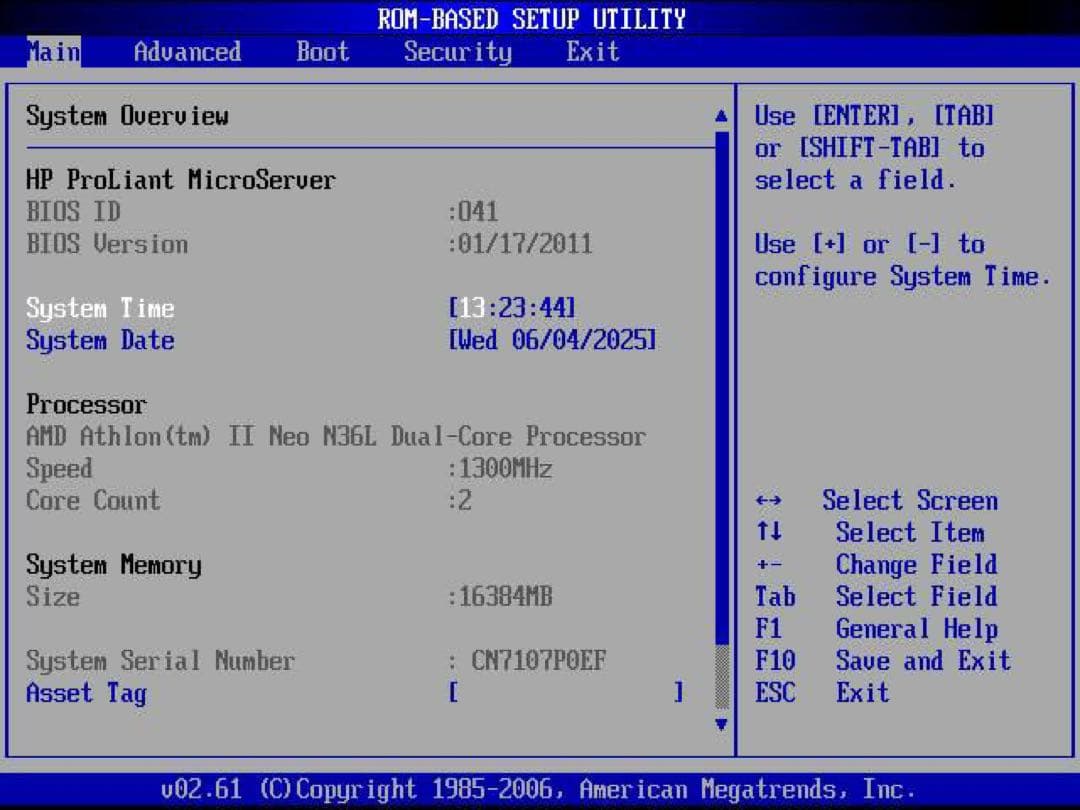Select the System Time field
Screen dimensions: 1080x810
[x=100, y=308]
